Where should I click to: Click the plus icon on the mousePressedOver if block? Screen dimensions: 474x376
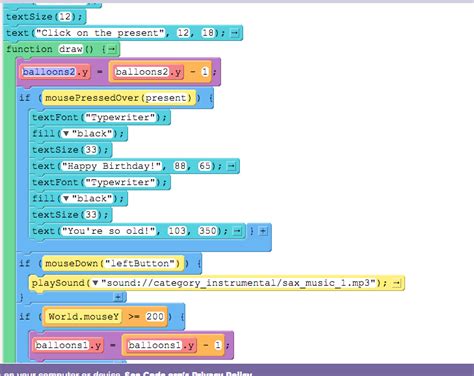point(263,231)
